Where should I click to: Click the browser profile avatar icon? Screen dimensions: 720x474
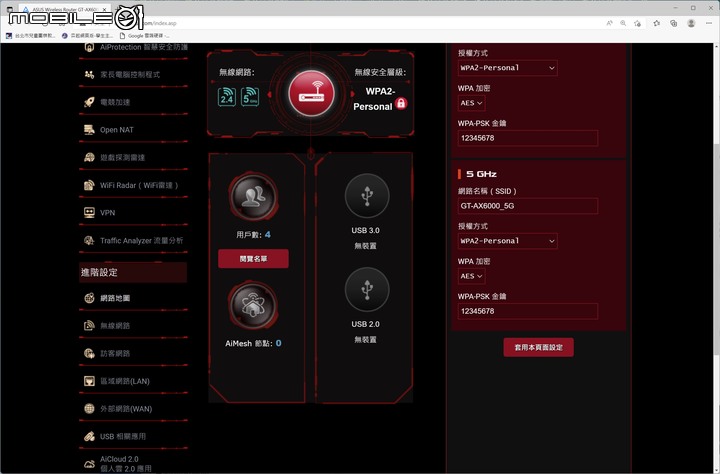click(x=691, y=23)
